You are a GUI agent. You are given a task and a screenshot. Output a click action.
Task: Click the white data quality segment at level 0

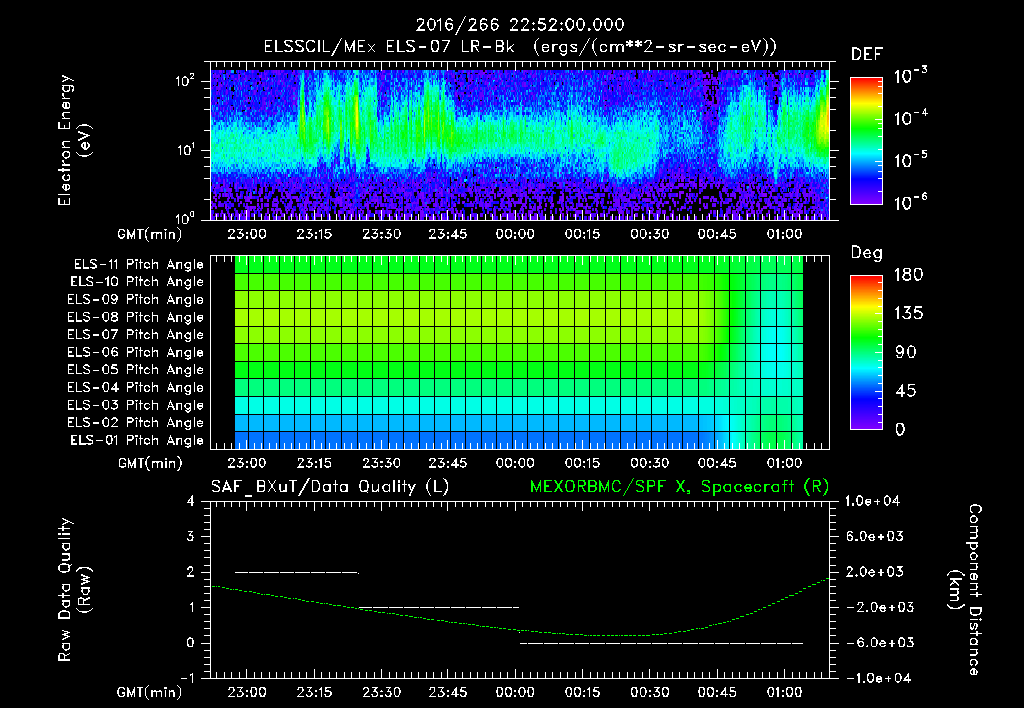[660, 643]
